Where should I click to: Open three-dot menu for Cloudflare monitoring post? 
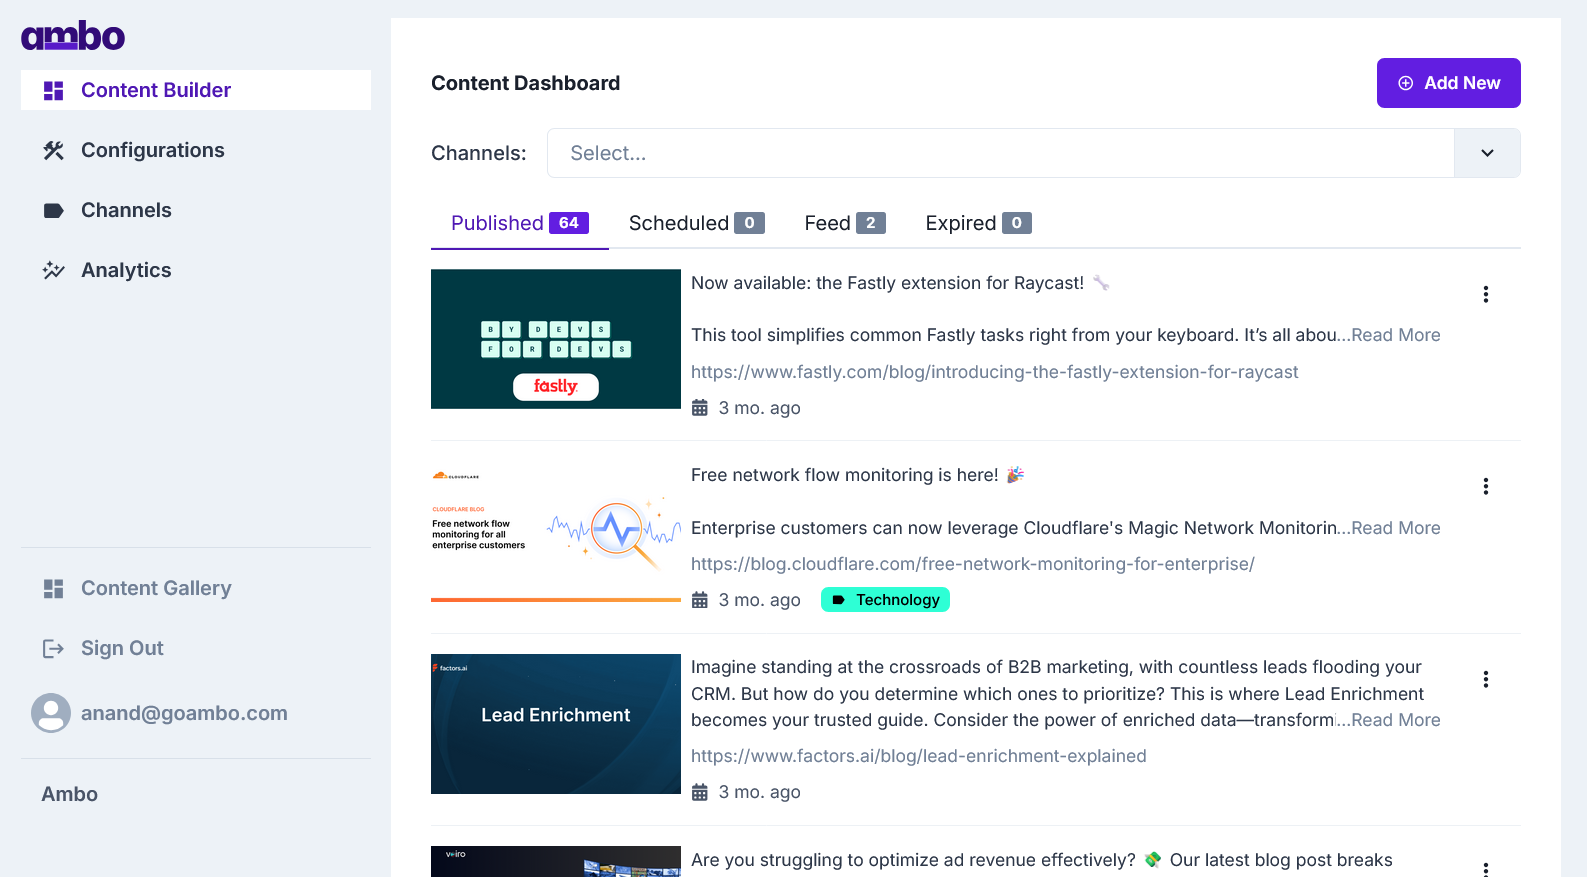coord(1486,486)
